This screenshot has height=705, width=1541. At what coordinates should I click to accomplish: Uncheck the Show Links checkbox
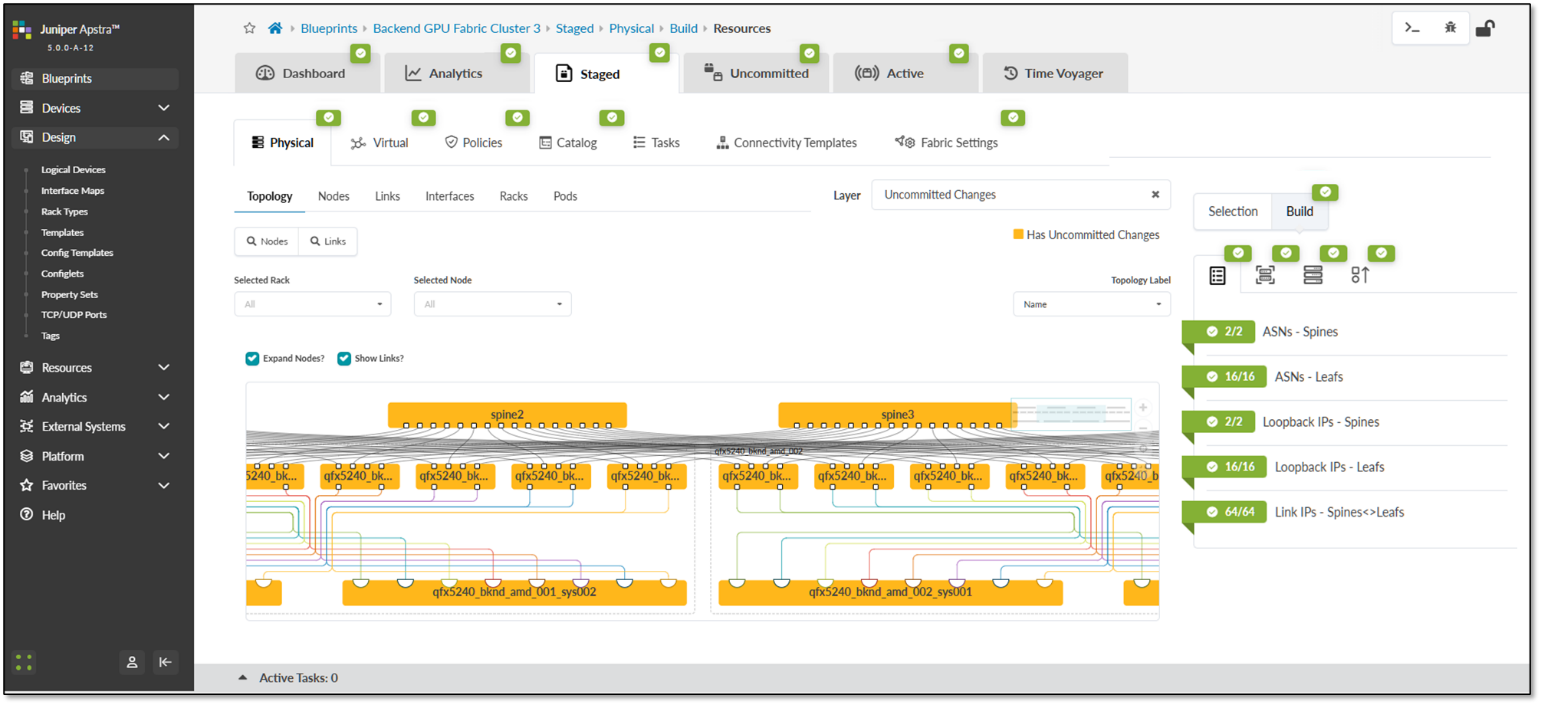pyautogui.click(x=344, y=358)
